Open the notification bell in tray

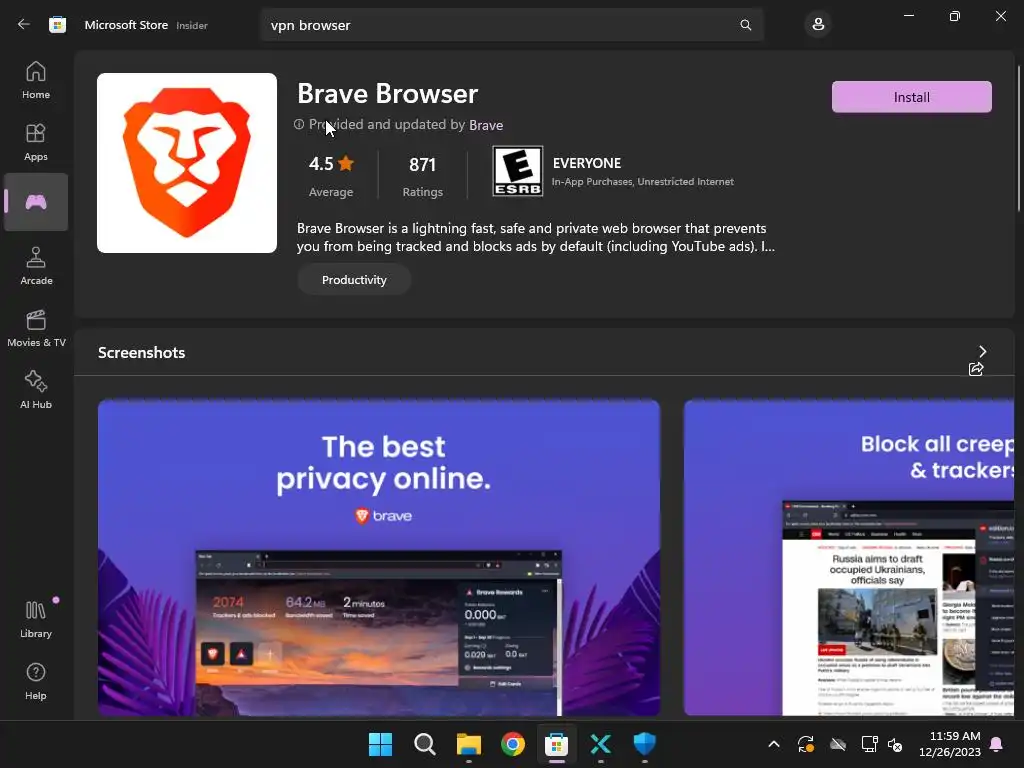pos(997,744)
